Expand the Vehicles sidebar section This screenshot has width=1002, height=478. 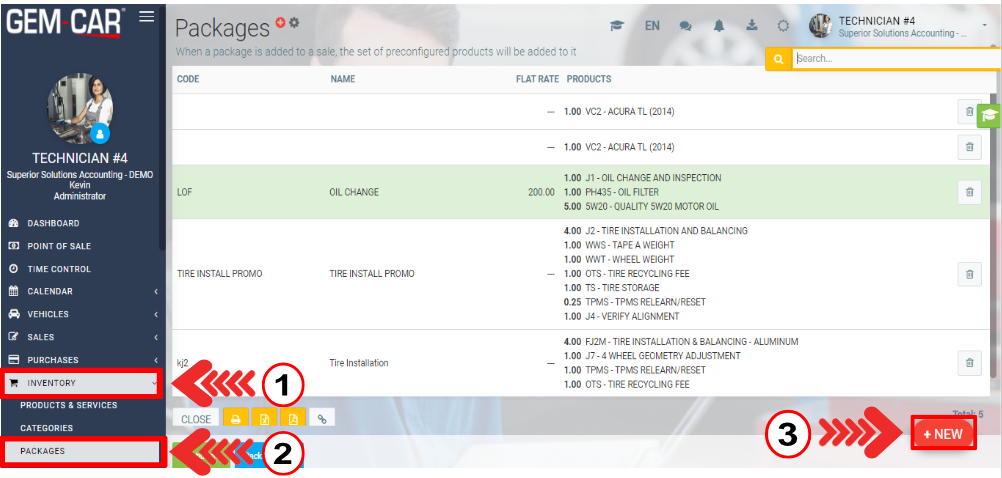point(82,314)
